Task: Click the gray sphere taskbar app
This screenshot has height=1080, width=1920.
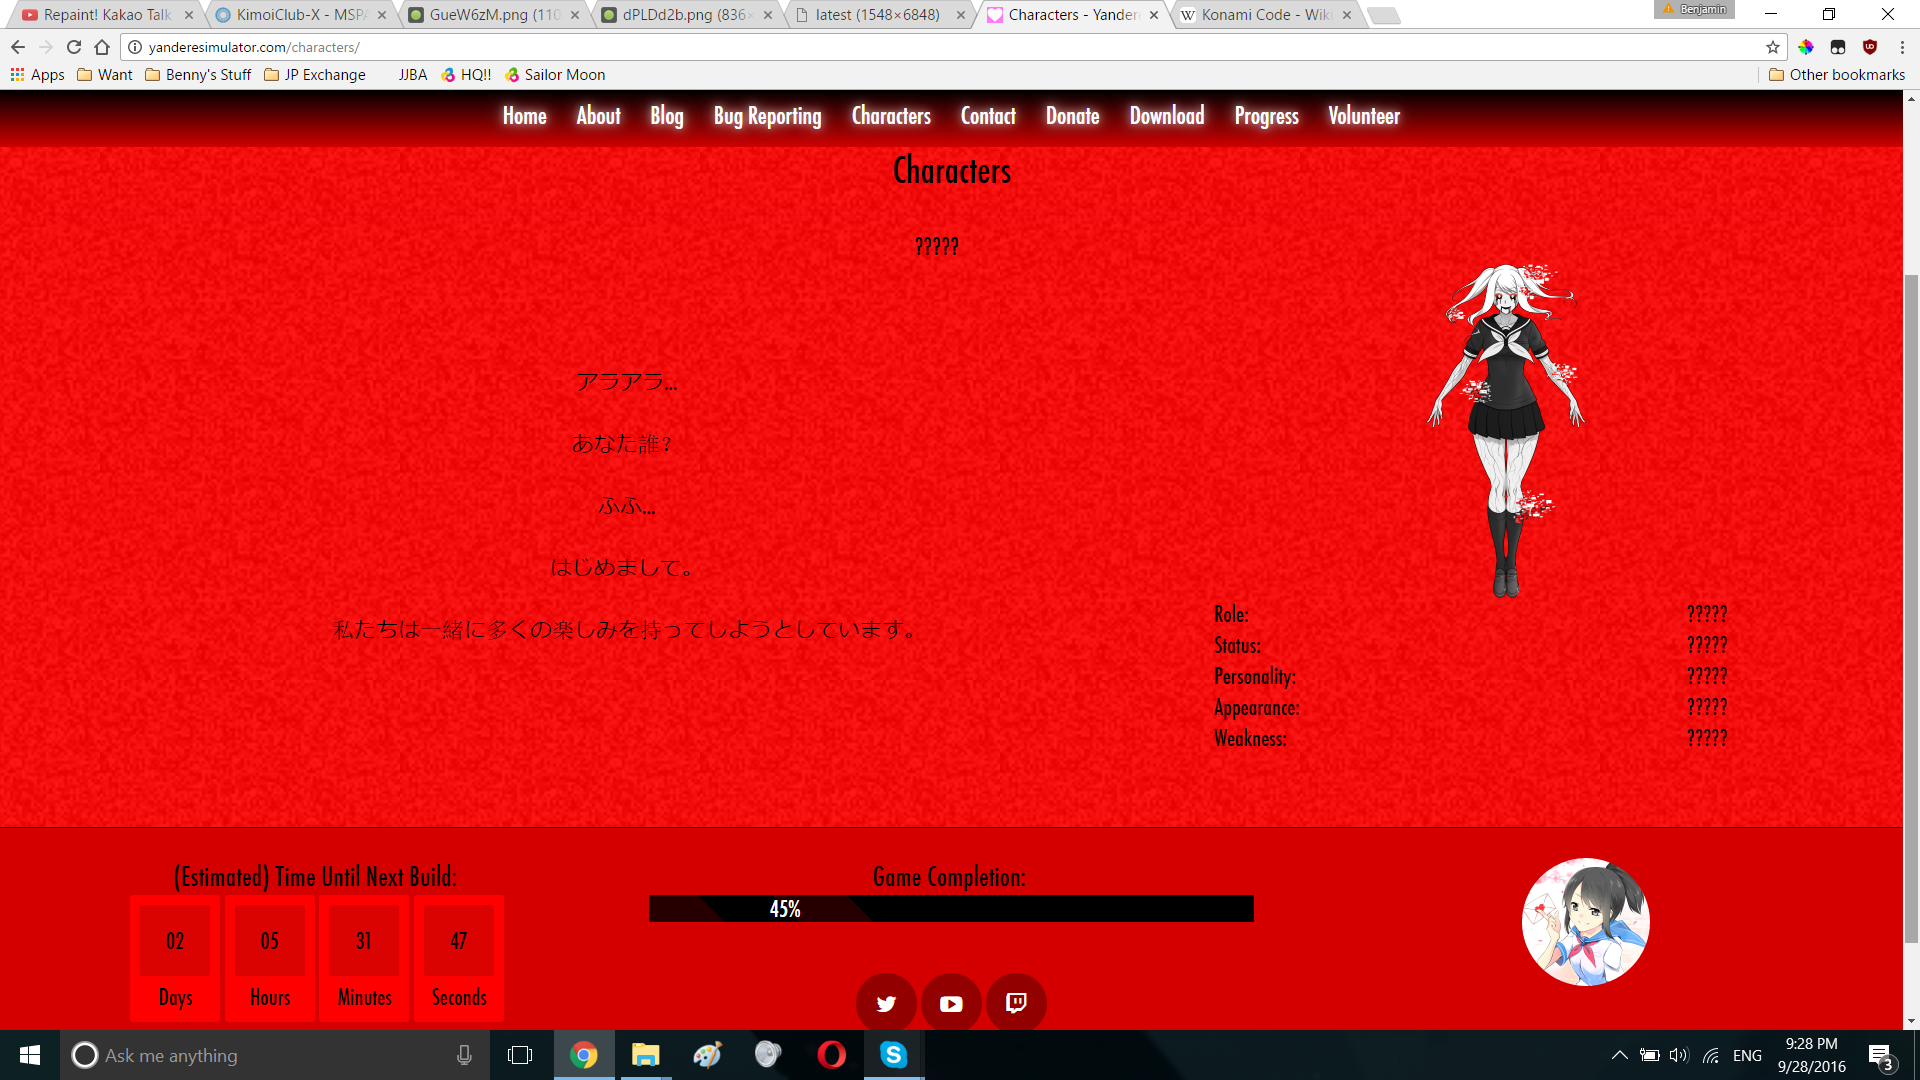Action: click(768, 1055)
